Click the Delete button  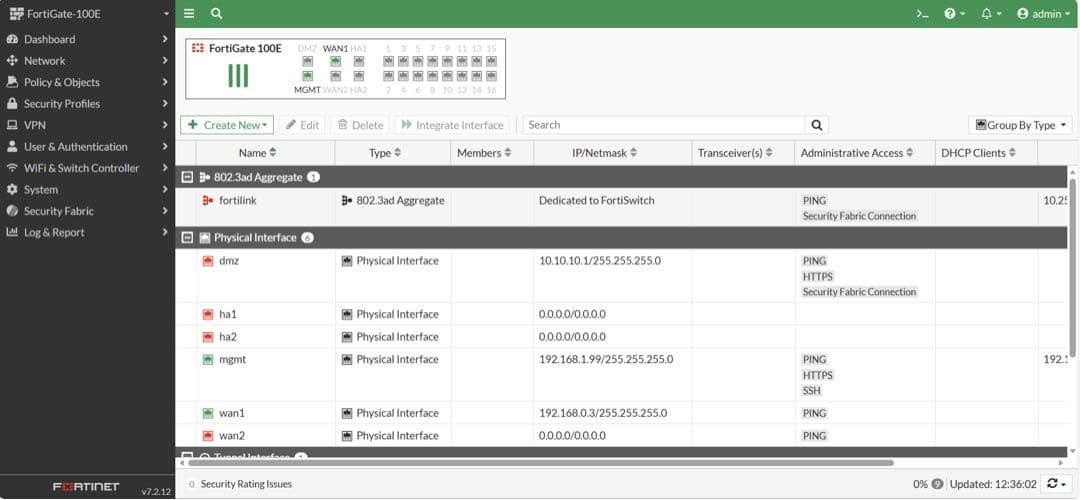coord(360,125)
